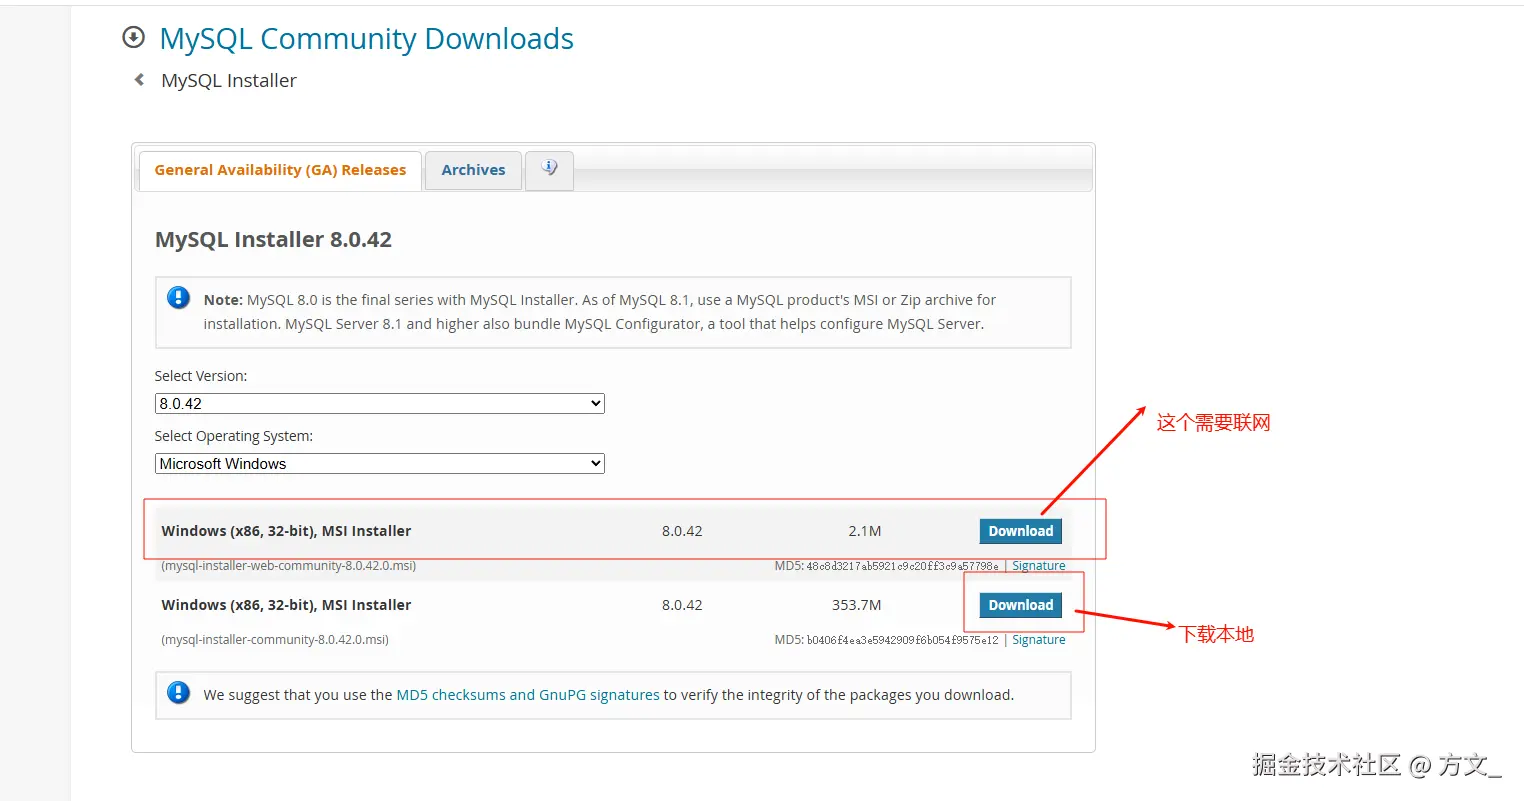Click the back arrow before MySQL Installer
The image size is (1524, 801).
pyautogui.click(x=139, y=80)
